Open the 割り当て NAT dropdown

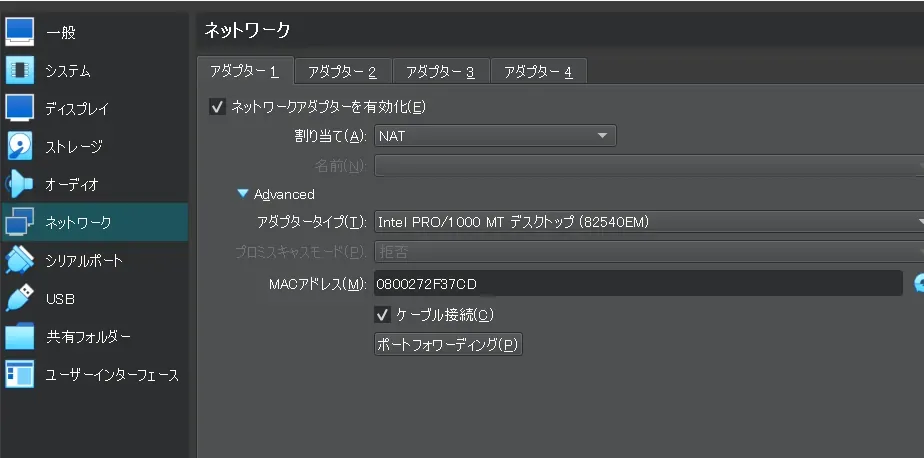(x=495, y=135)
